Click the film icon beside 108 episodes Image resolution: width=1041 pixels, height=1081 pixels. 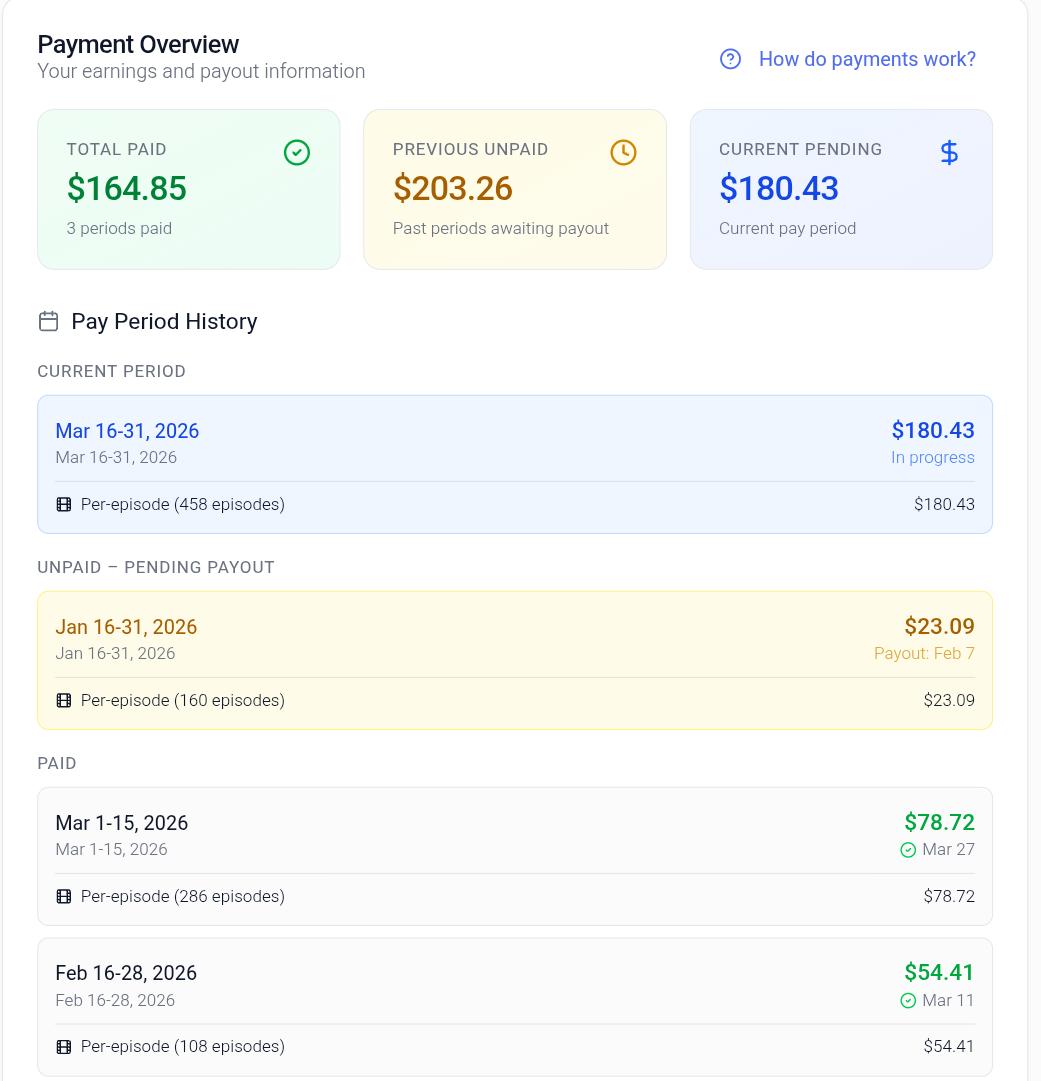pos(63,1047)
